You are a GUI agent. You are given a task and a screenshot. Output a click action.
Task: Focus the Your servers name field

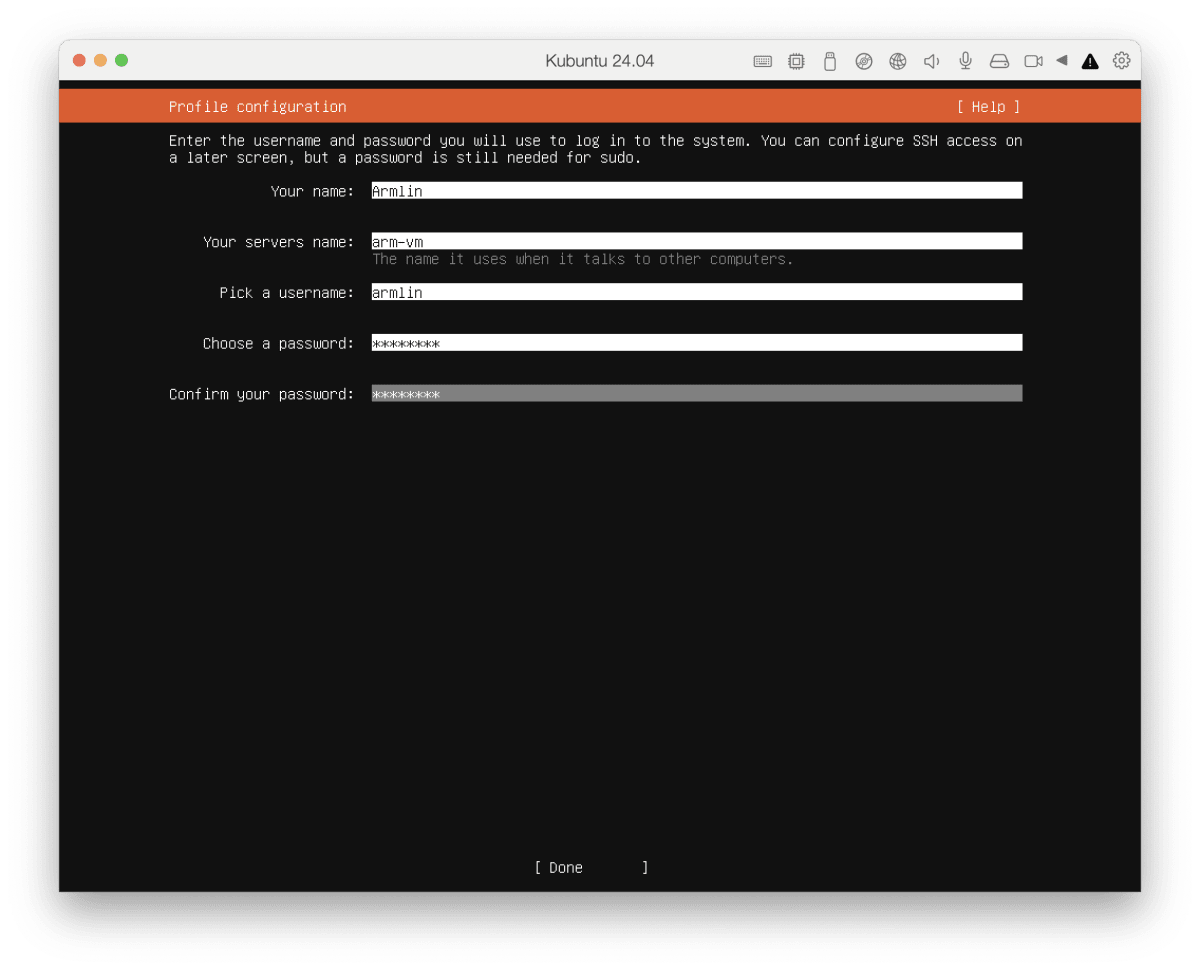tap(697, 242)
